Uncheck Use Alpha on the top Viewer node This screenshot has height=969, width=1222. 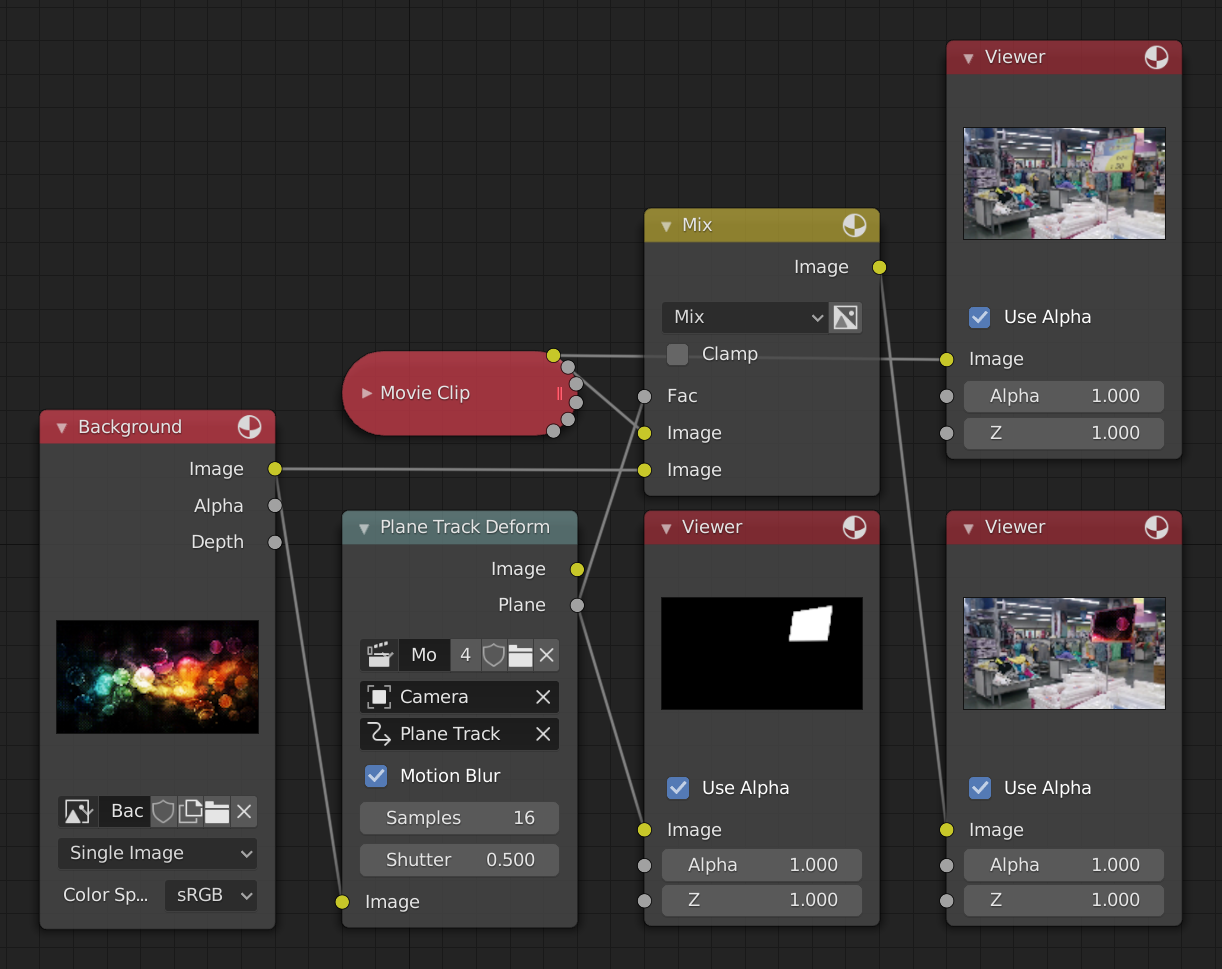pos(979,317)
